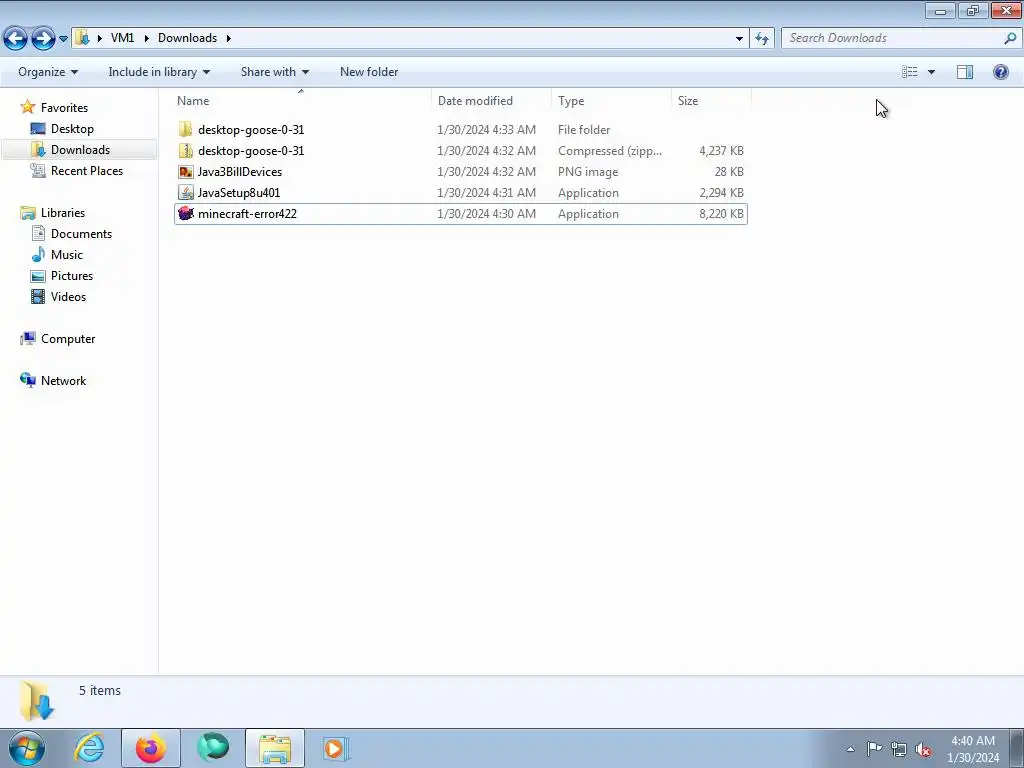The image size is (1024, 768).
Task: Open the Organize menu
Action: click(48, 72)
